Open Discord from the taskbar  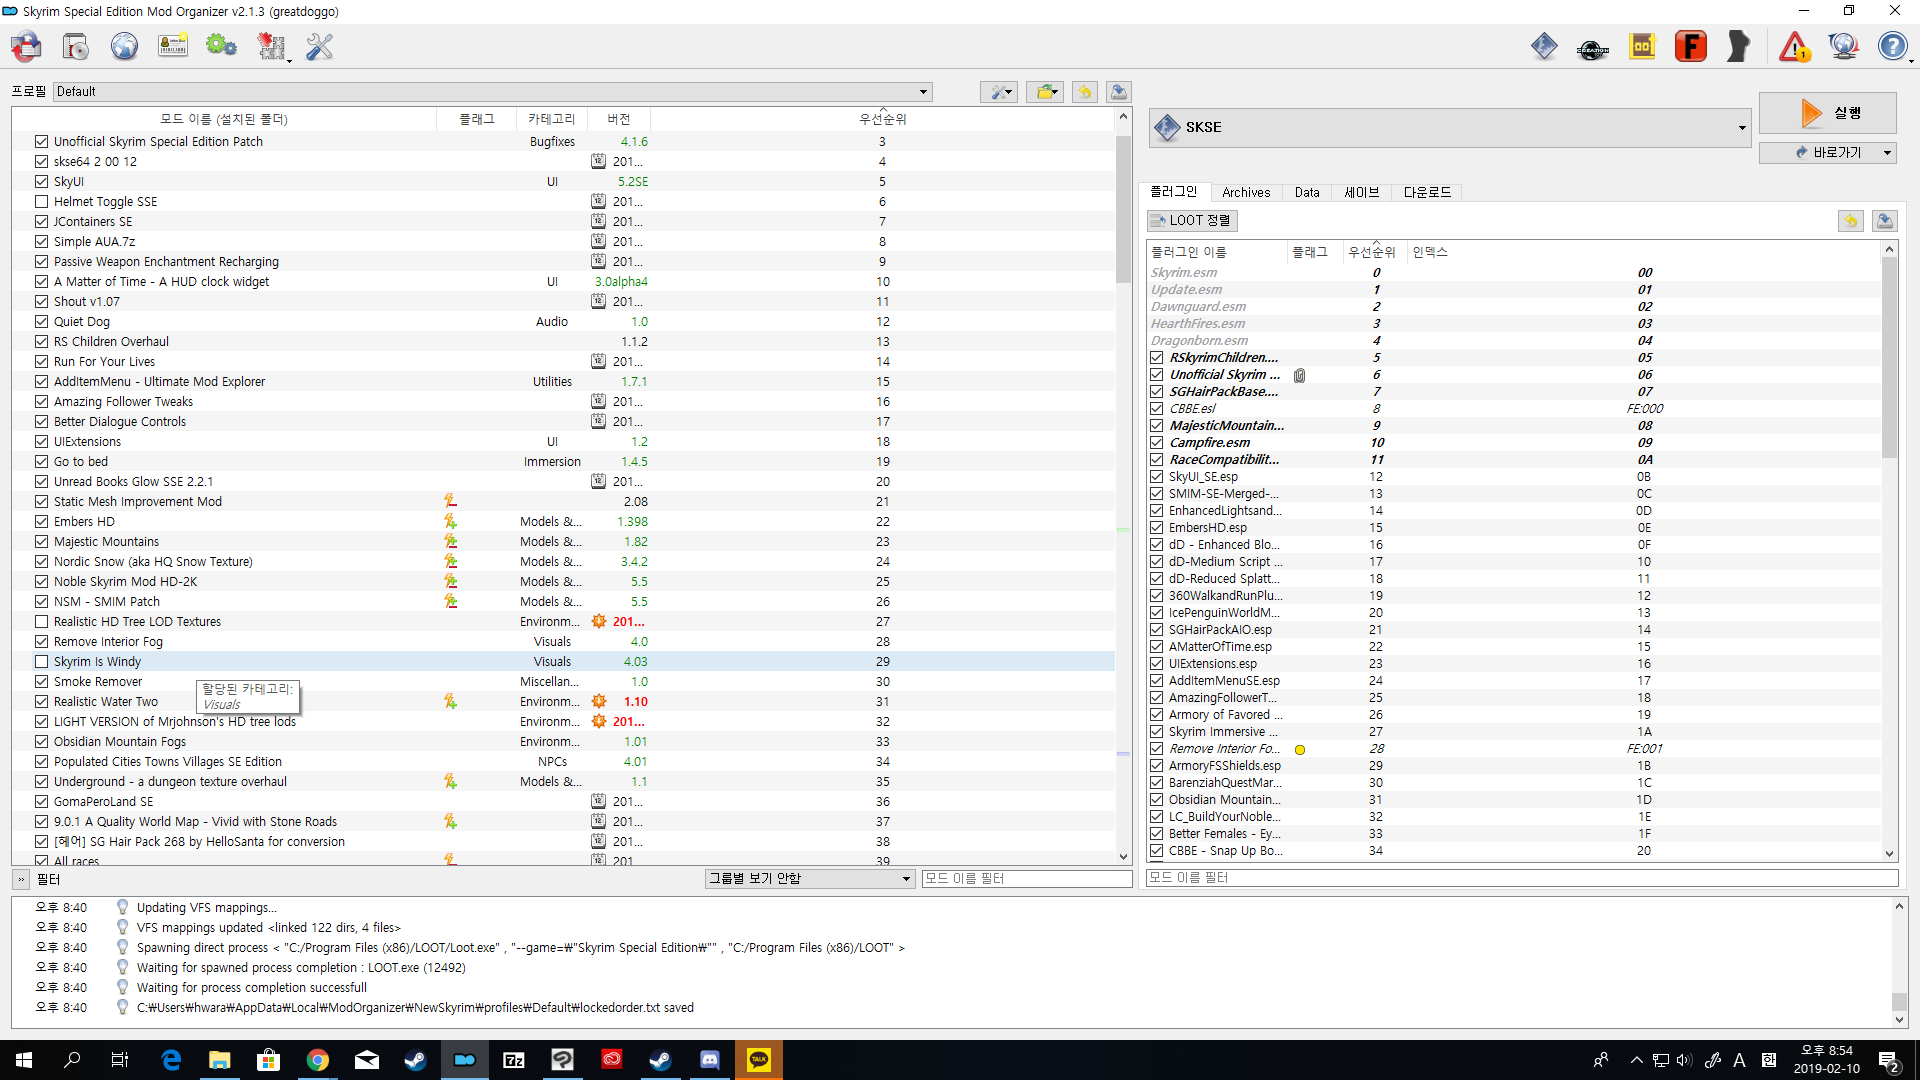(x=710, y=1060)
